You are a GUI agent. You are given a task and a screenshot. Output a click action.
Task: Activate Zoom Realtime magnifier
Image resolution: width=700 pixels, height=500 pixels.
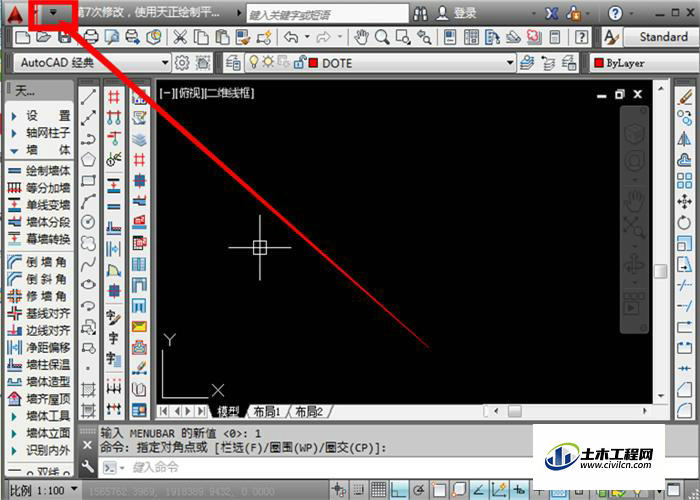[382, 37]
